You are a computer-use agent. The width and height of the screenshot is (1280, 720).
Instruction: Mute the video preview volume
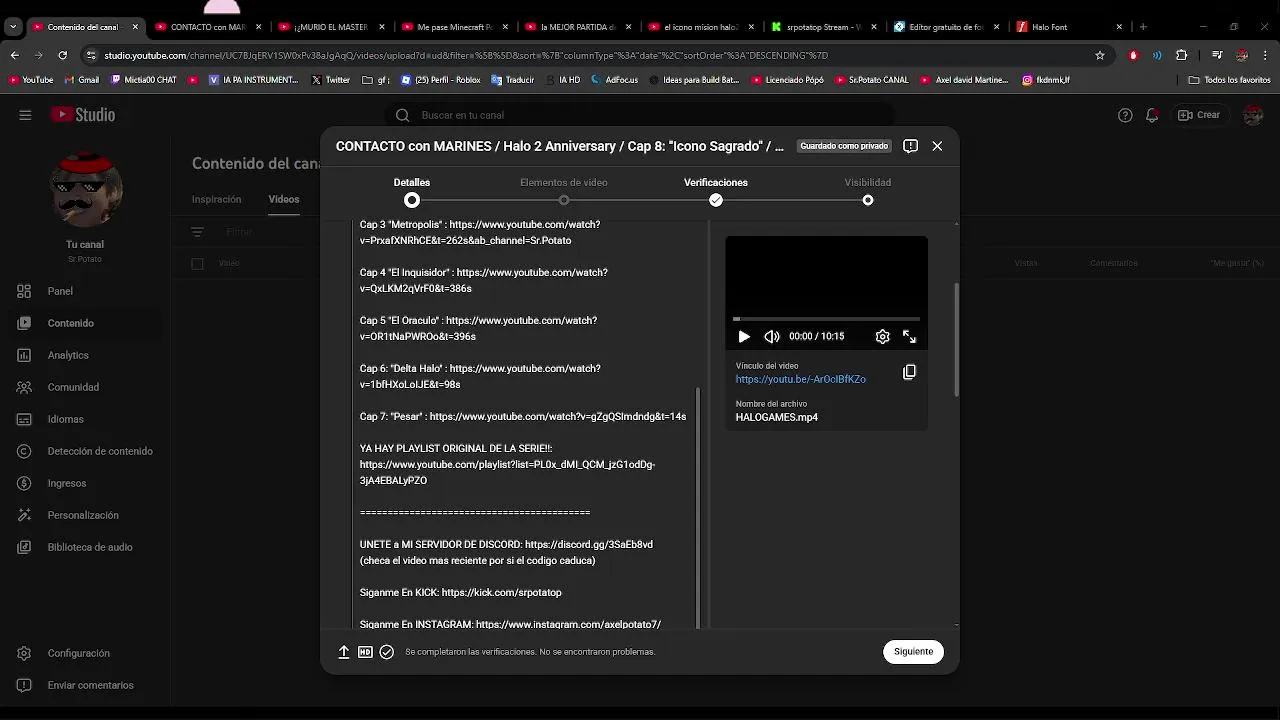(x=772, y=337)
